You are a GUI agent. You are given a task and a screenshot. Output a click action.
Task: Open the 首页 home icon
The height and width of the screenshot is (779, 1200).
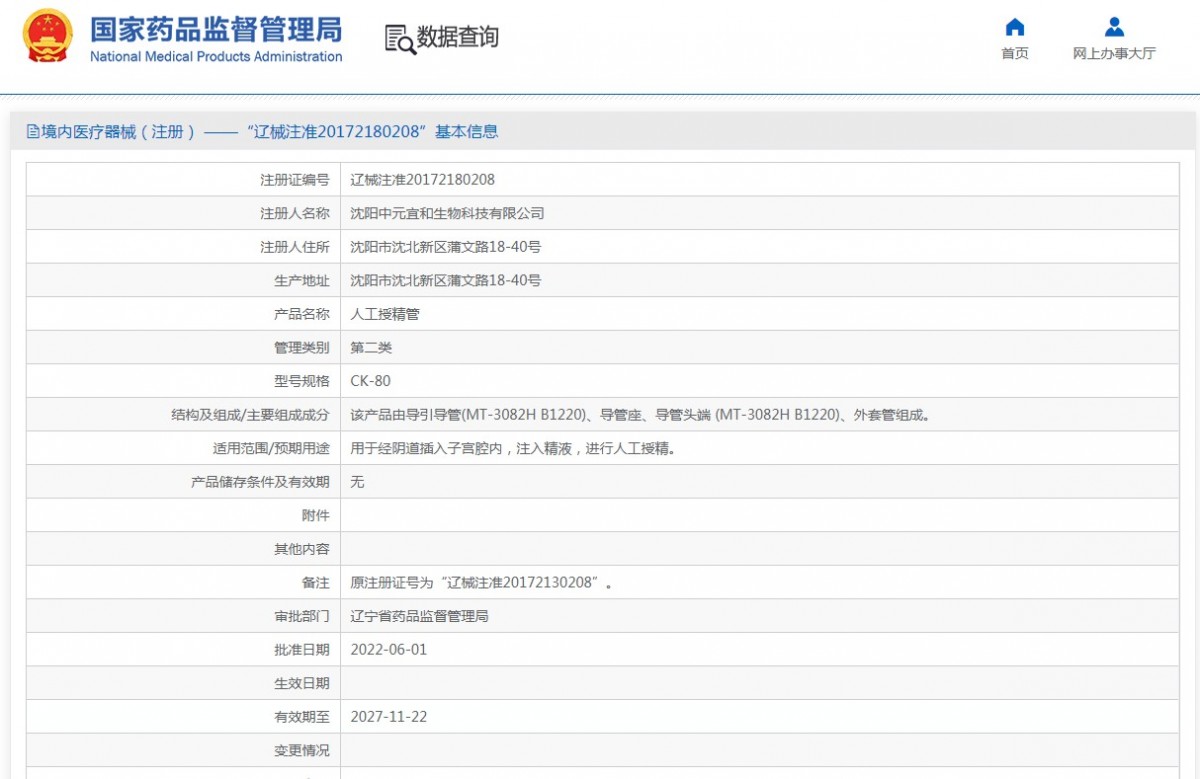click(x=1015, y=27)
